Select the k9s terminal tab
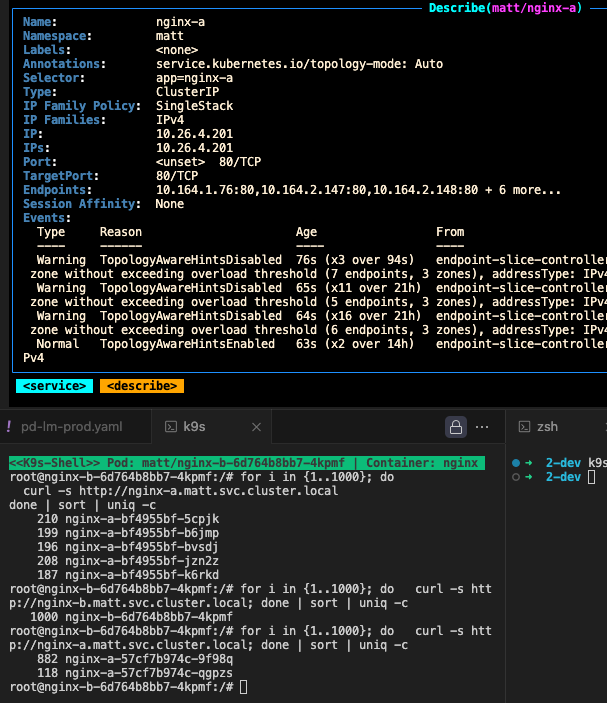 pos(194,427)
